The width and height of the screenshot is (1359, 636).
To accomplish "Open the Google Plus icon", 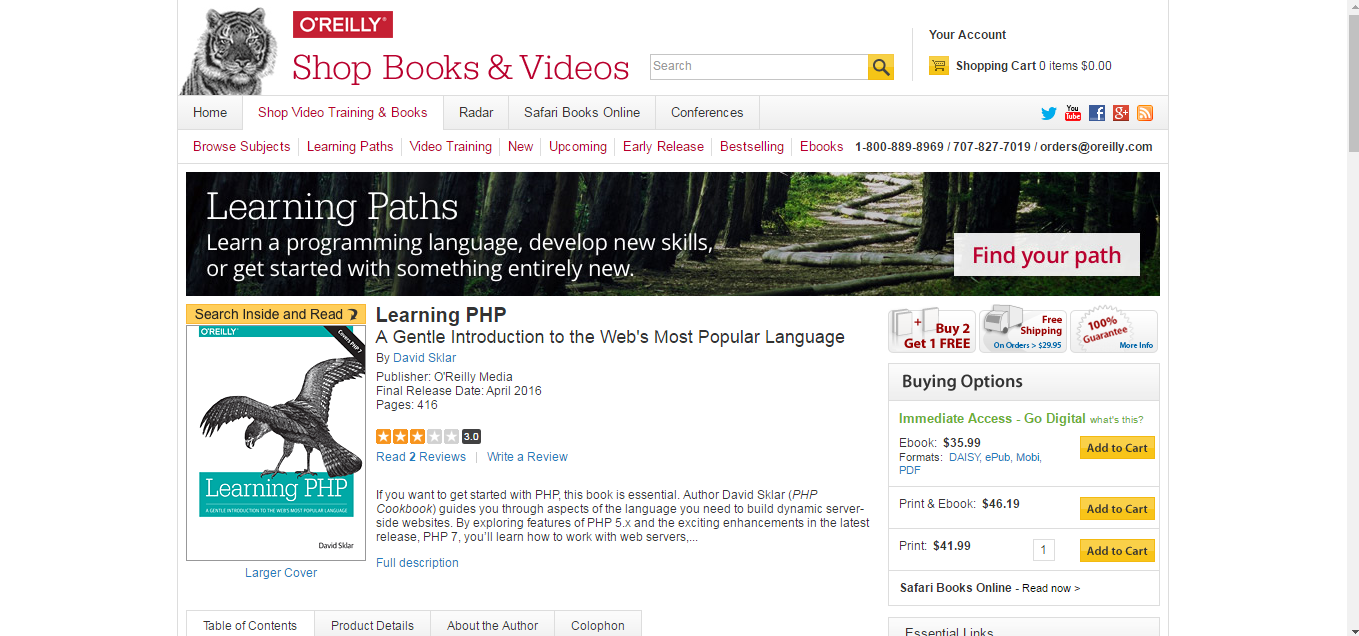I will click(1121, 113).
